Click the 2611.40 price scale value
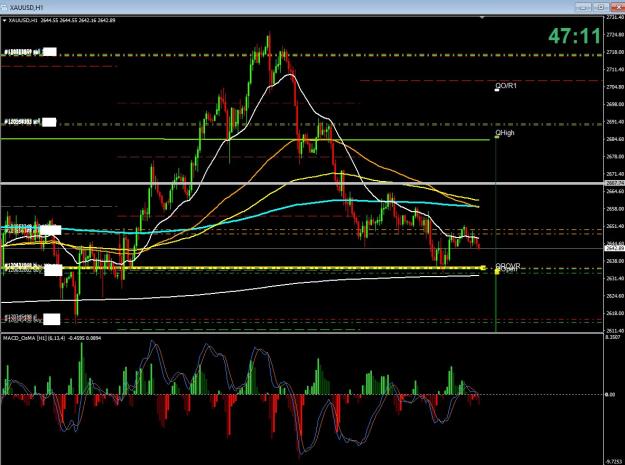Image resolution: width=625 pixels, height=465 pixels. (x=615, y=331)
